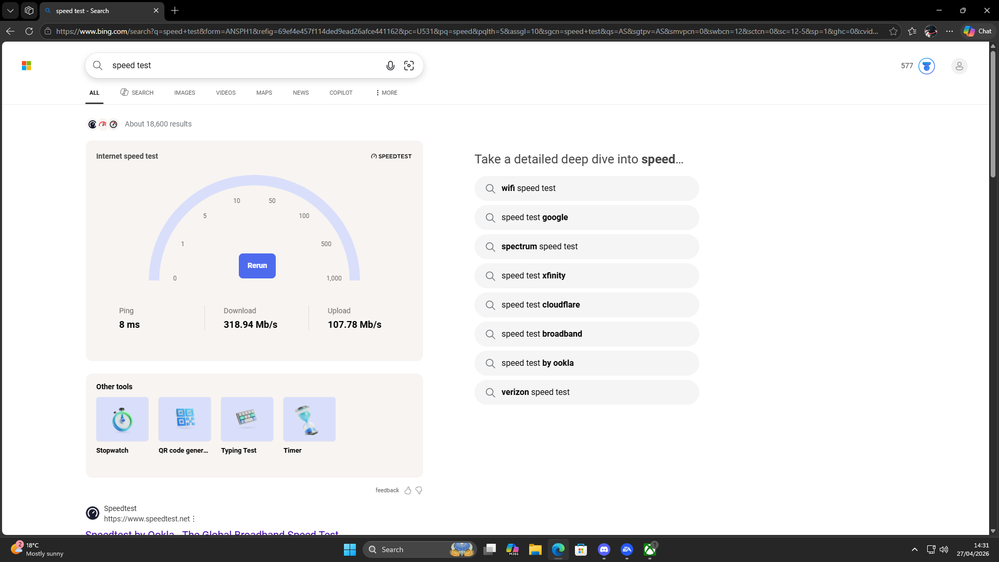
Task: Open Edge settings and more menu
Action: tap(949, 31)
